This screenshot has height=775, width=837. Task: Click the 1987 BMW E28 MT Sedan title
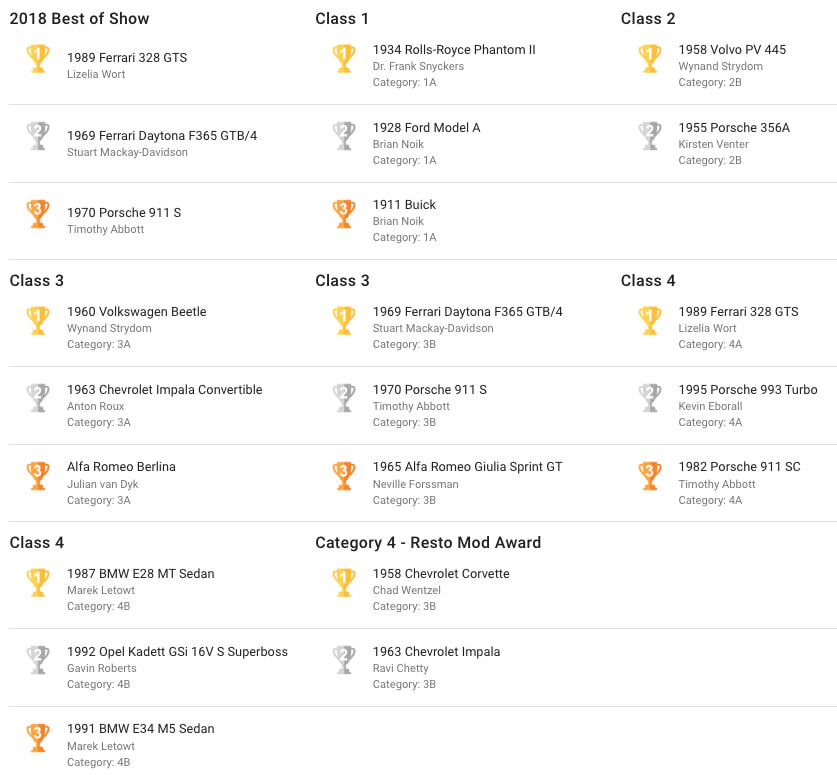click(140, 574)
